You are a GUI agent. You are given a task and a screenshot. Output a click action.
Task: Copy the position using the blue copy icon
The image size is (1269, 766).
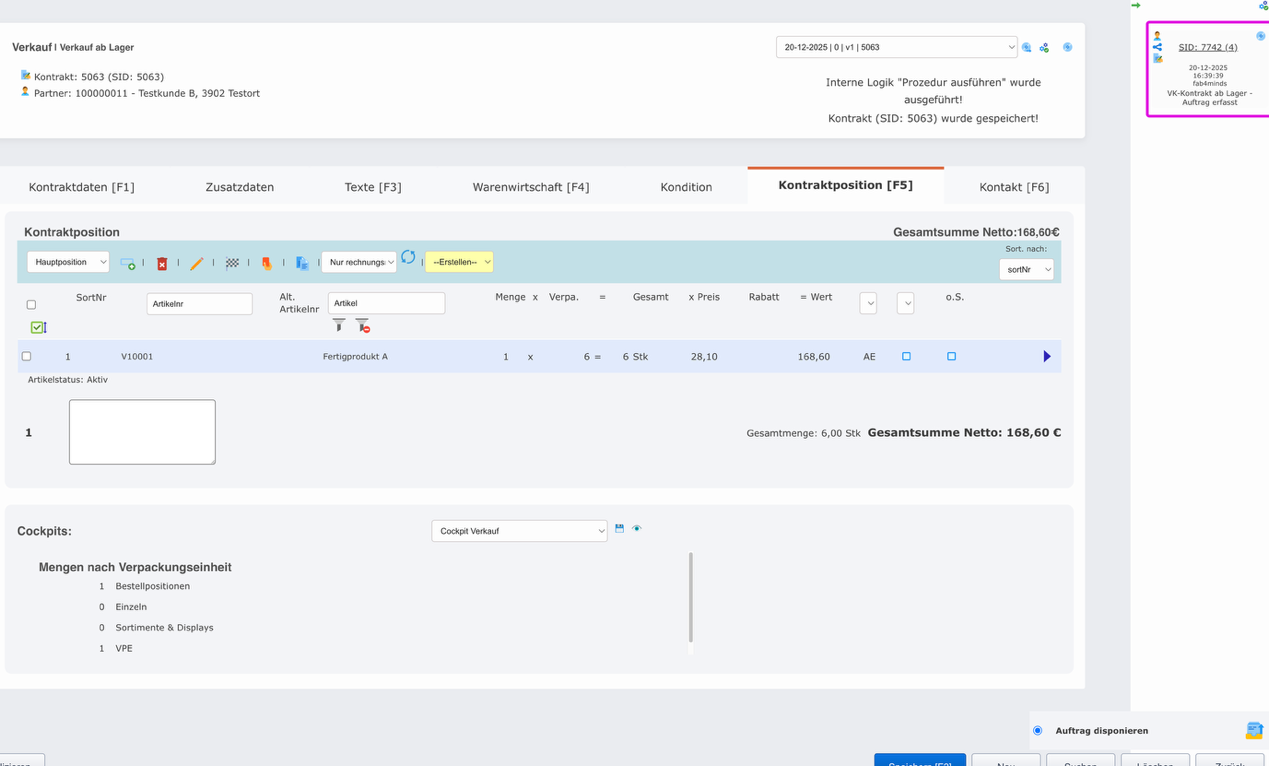[x=302, y=262]
